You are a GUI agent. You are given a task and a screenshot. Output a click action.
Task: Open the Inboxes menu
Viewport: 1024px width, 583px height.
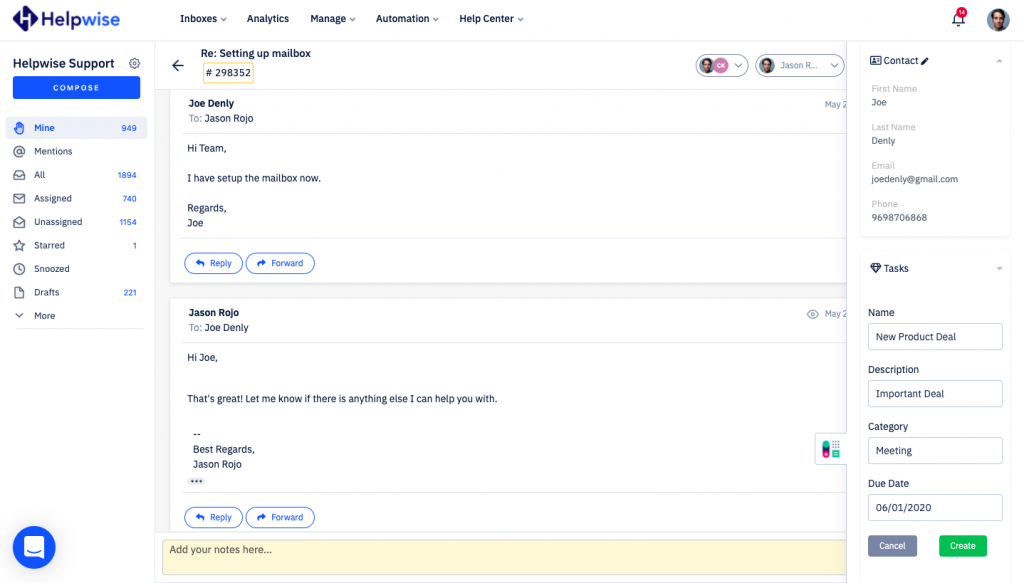pyautogui.click(x=202, y=19)
